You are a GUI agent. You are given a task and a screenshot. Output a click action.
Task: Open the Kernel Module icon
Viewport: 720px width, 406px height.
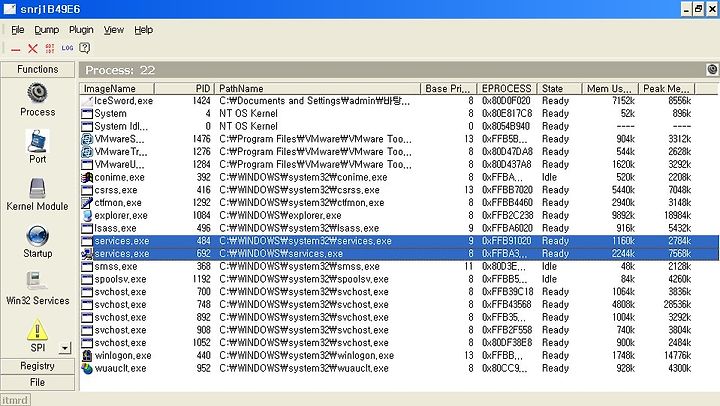(37, 188)
